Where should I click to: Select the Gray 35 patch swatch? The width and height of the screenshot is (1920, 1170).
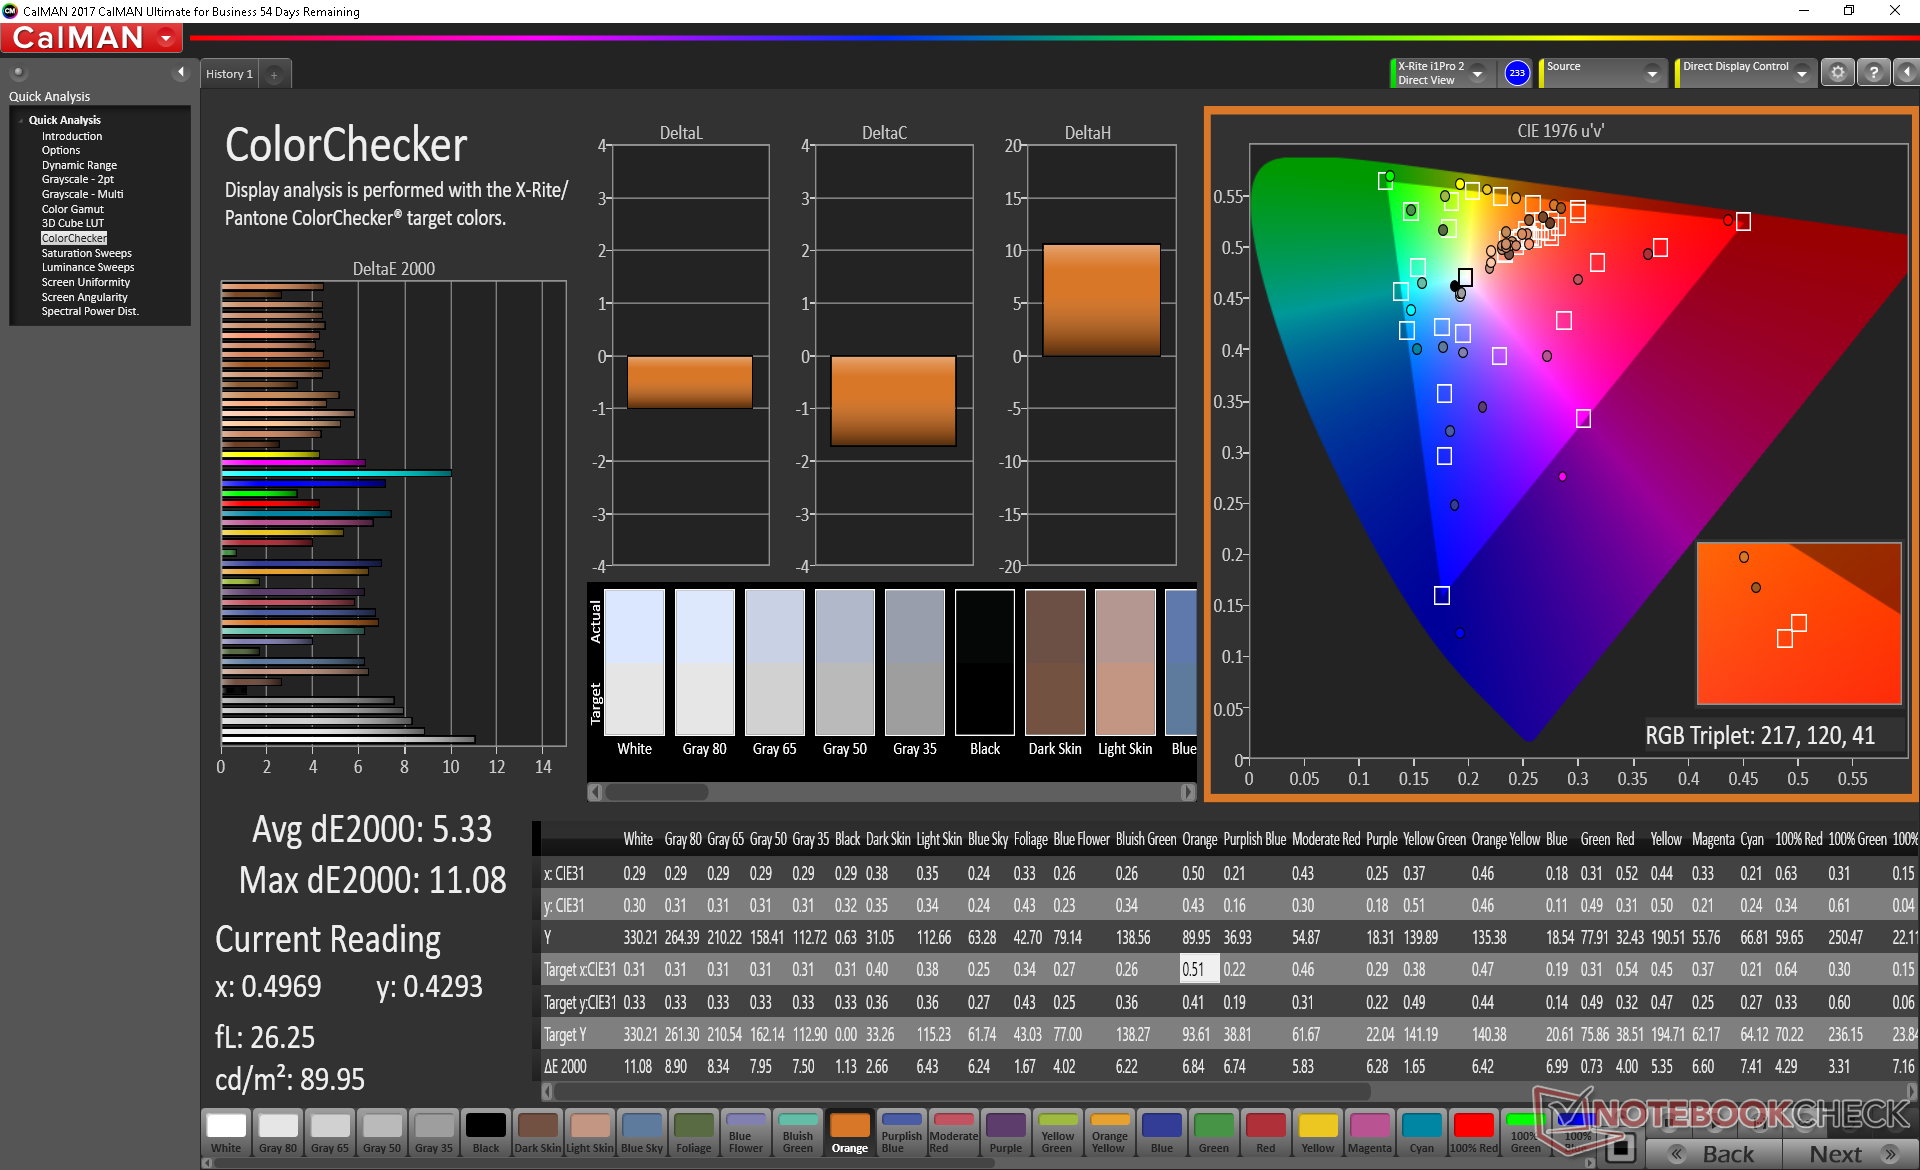pyautogui.click(x=434, y=1133)
